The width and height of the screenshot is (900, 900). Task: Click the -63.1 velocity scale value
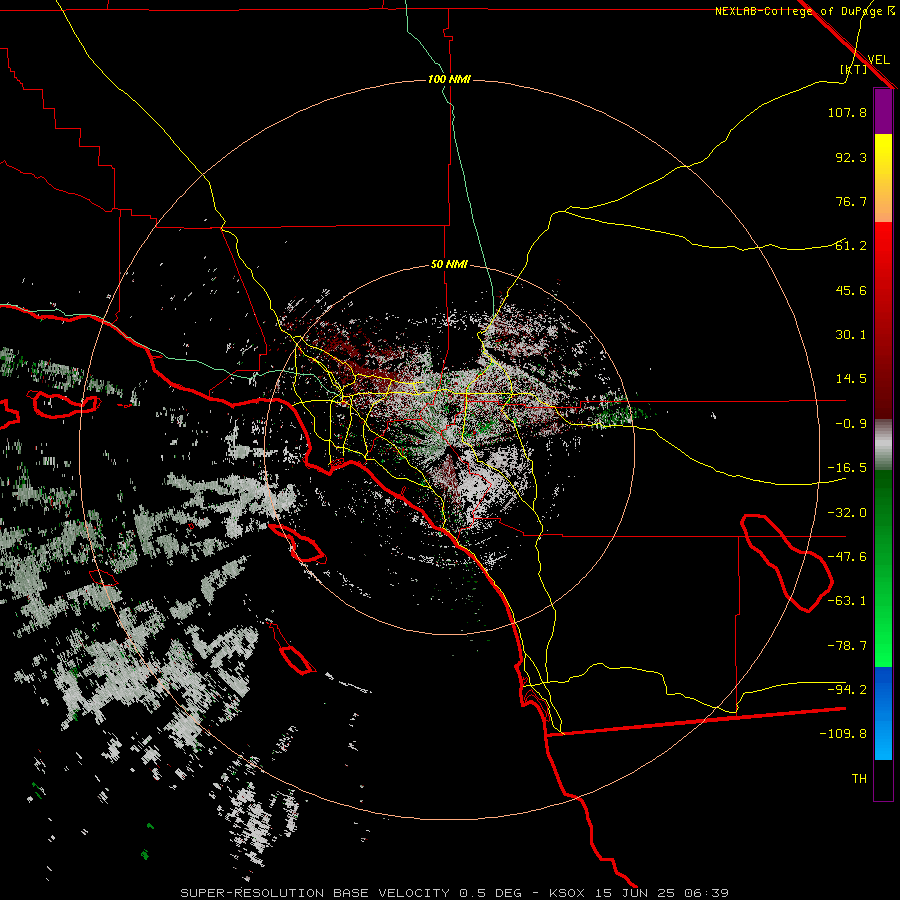pos(847,601)
